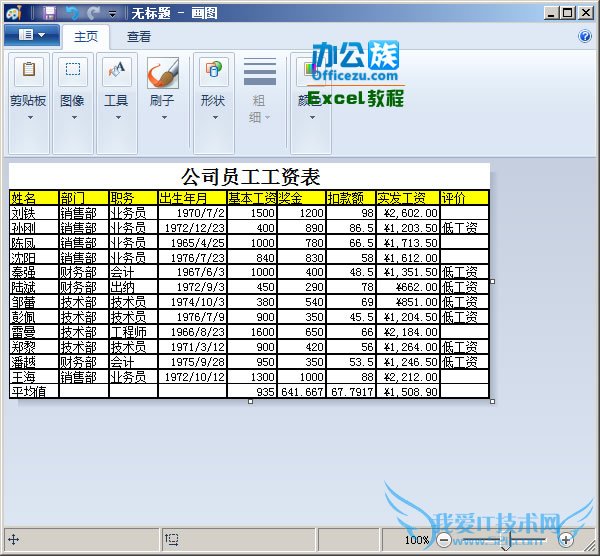
Task: Click the cursor position crosshair icon in status bar
Action: coord(13,540)
